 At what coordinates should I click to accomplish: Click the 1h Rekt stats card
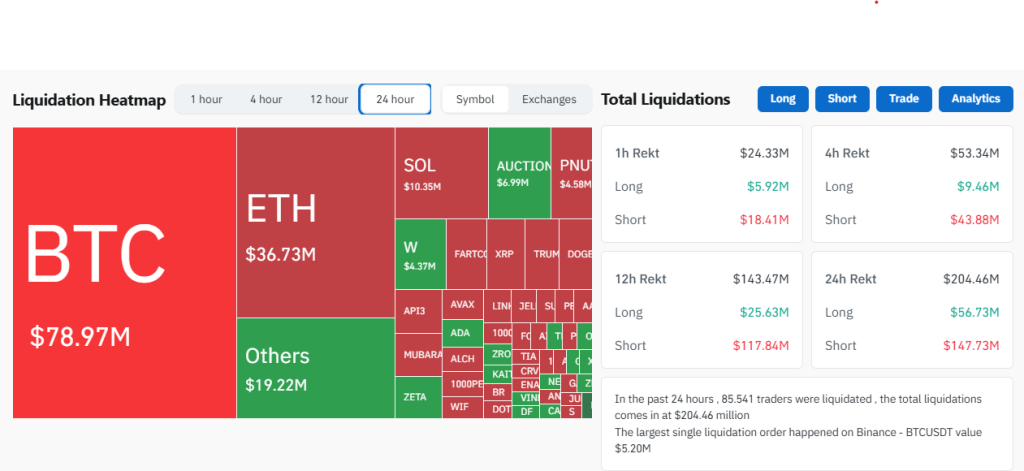701,186
